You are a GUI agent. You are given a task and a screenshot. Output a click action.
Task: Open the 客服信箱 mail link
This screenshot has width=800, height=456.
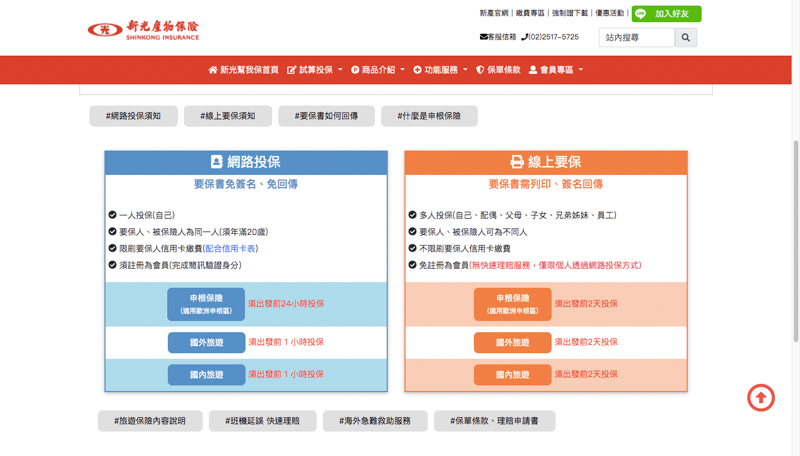pos(498,37)
